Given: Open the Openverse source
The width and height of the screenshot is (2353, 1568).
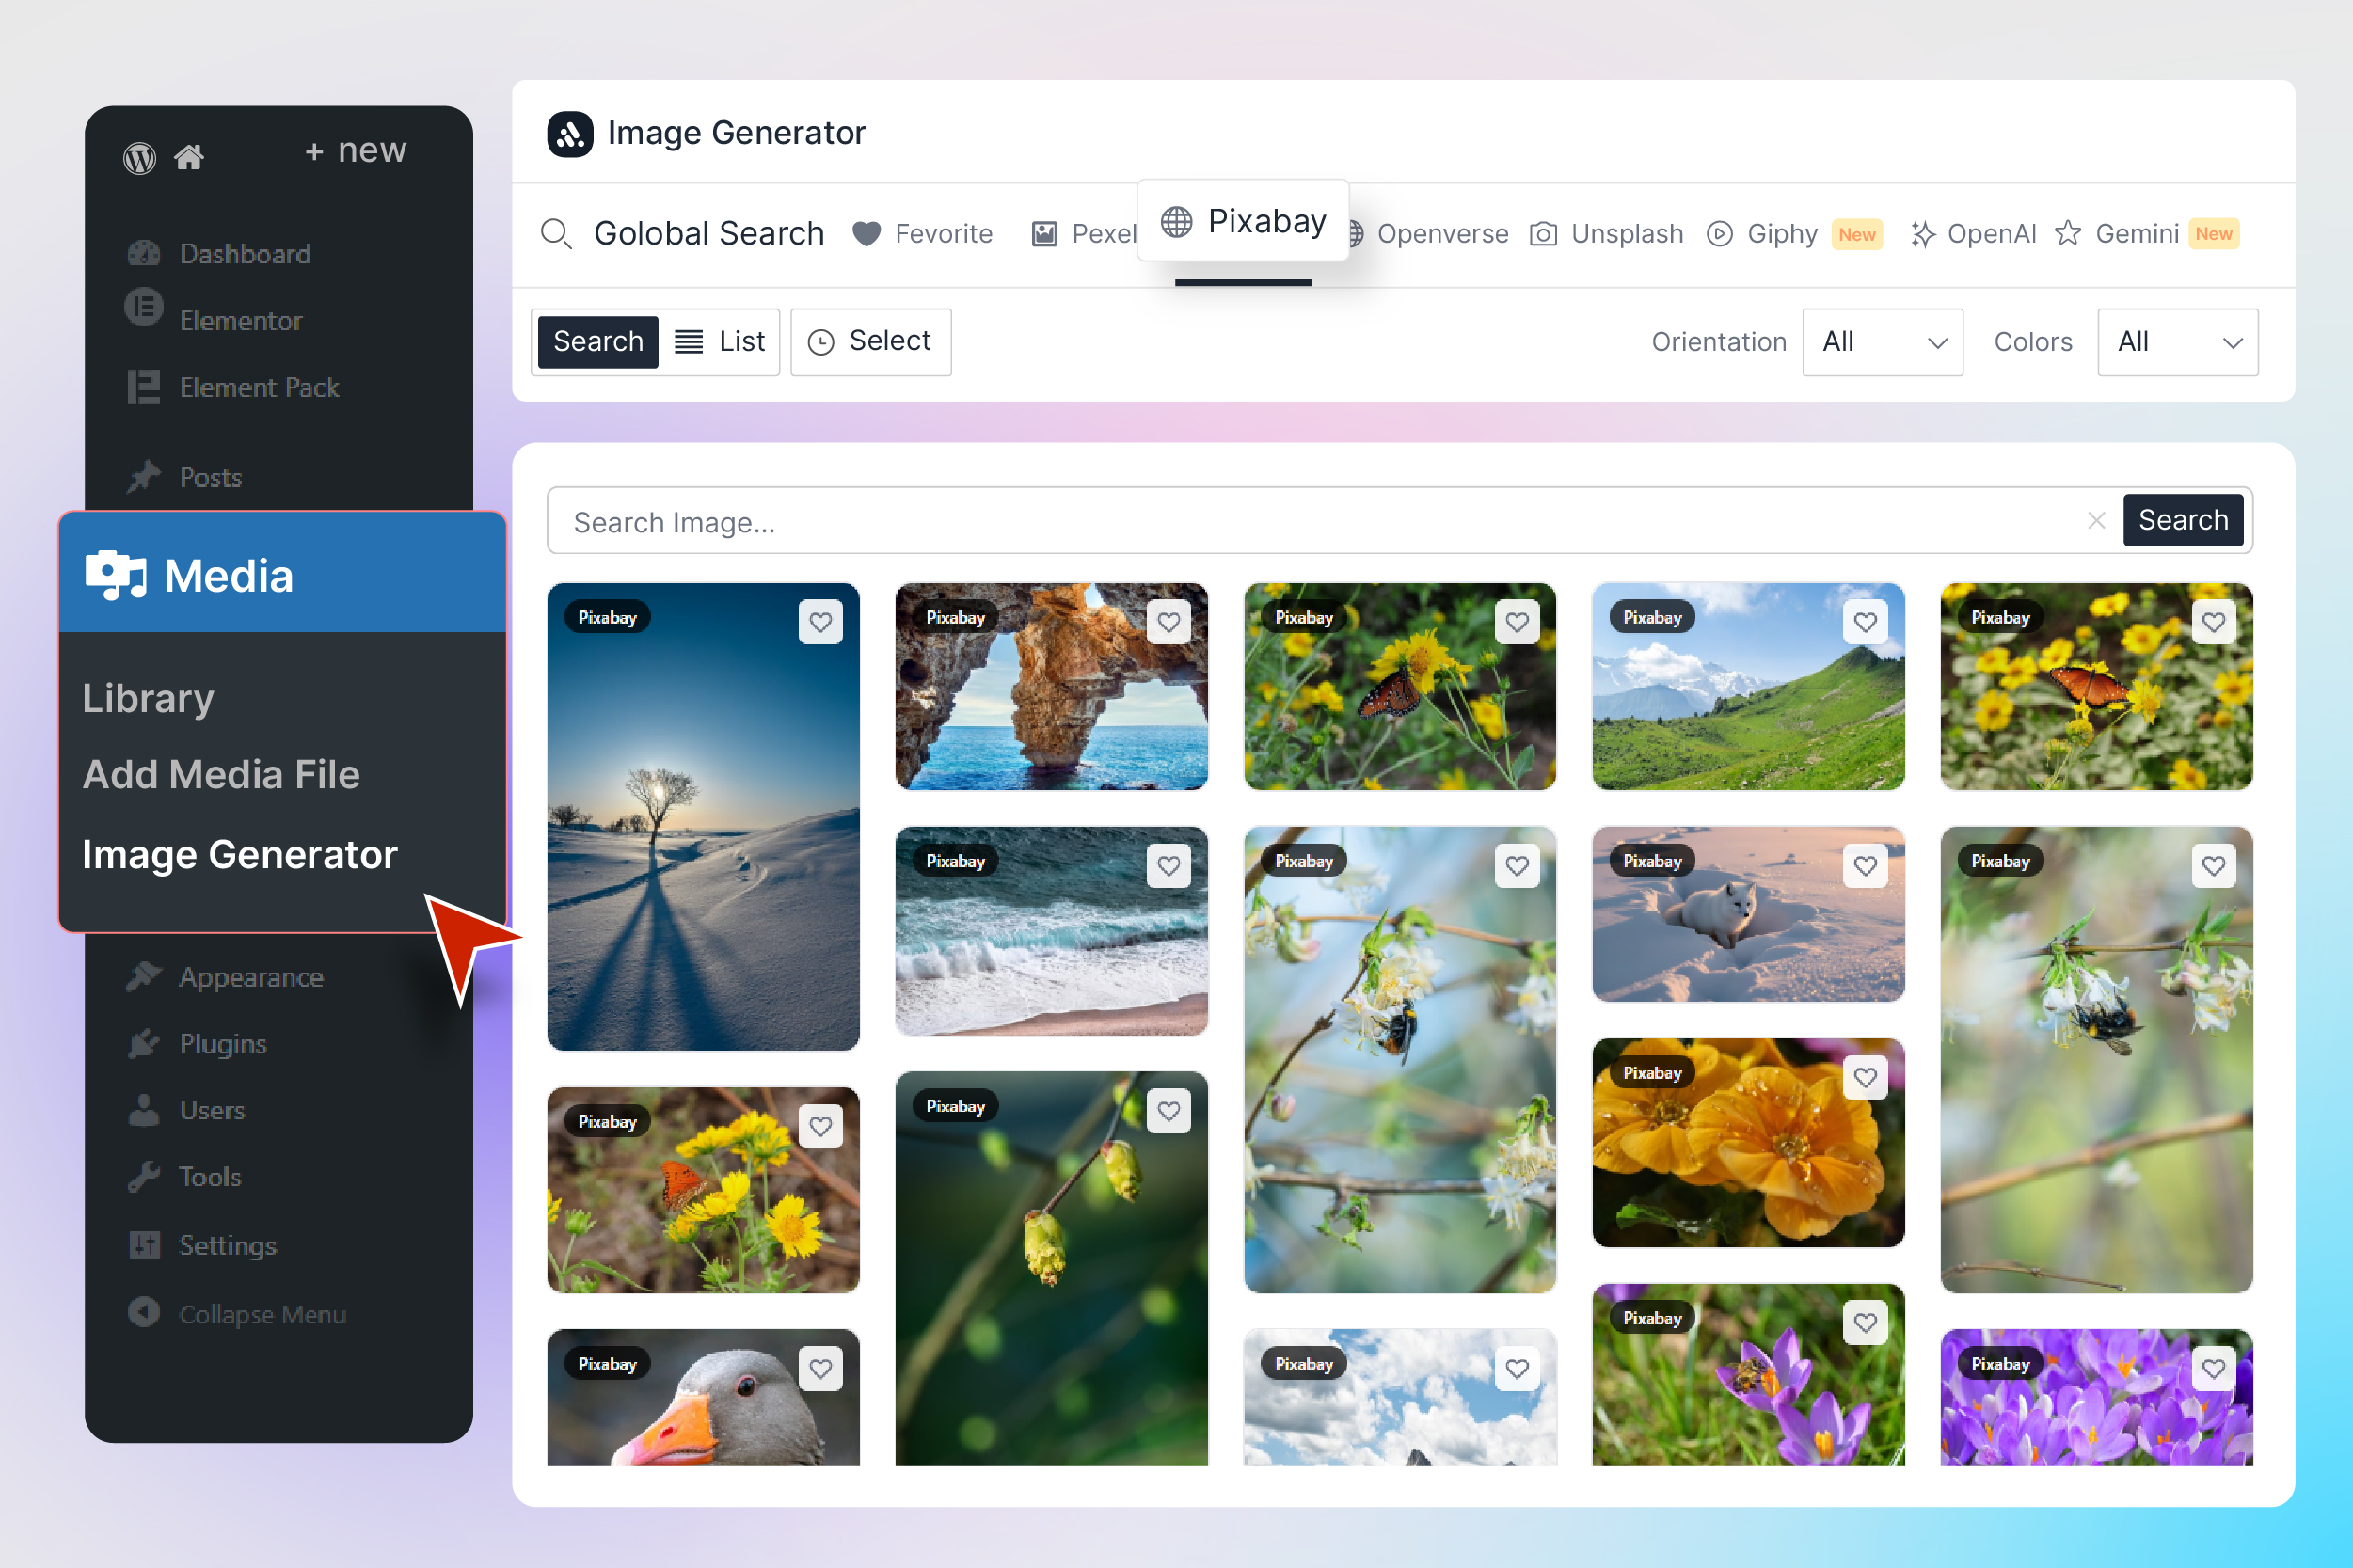Looking at the screenshot, I should [x=1443, y=233].
